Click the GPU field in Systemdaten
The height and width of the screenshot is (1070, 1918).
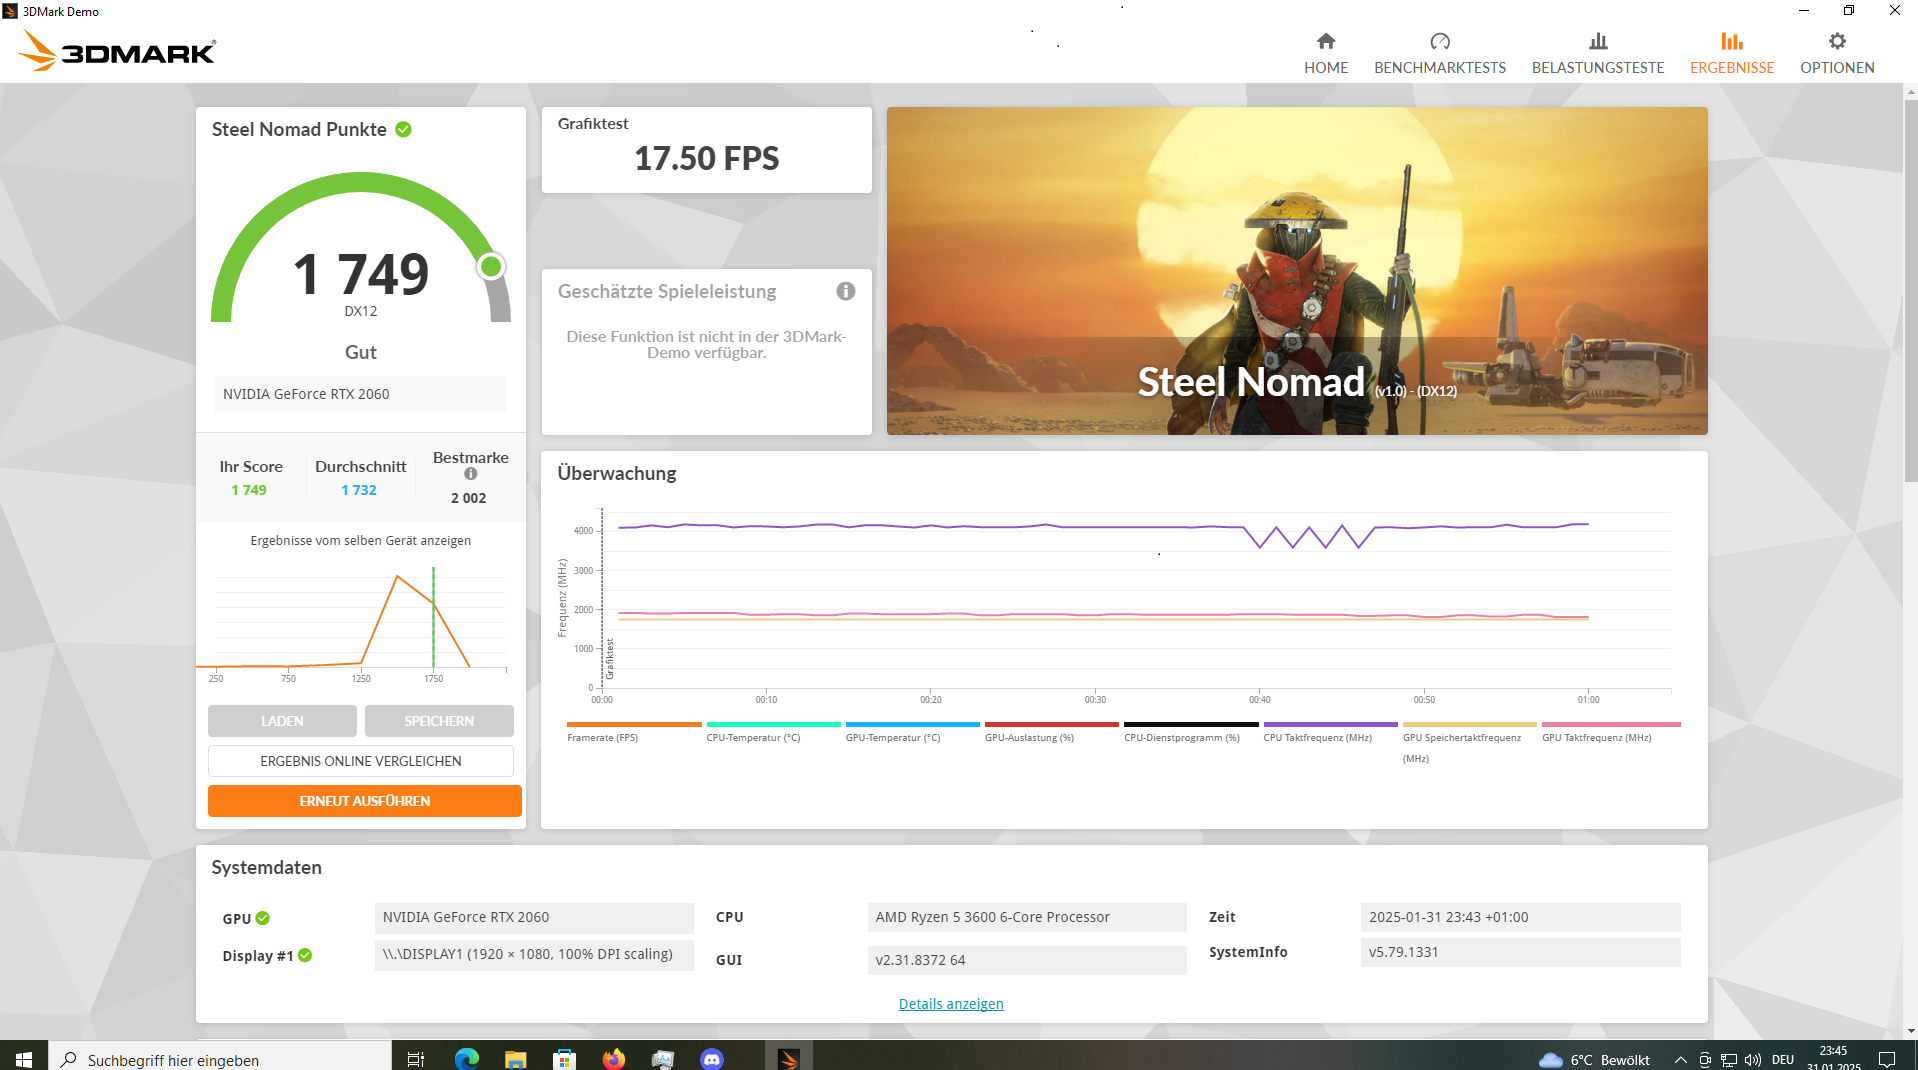(x=534, y=917)
